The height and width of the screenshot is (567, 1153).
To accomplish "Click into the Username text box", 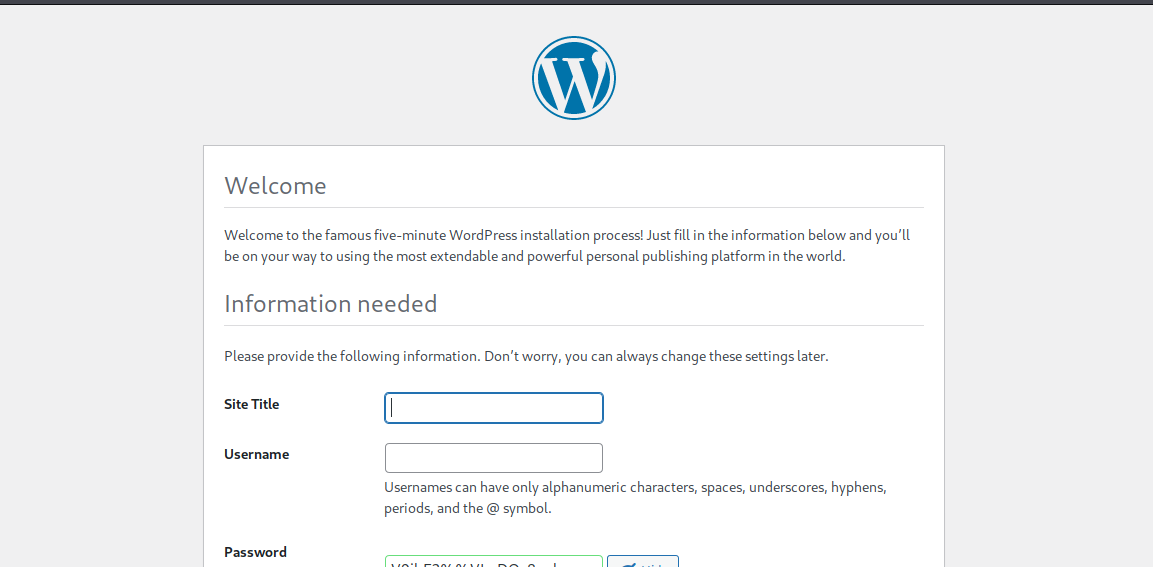I will point(493,458).
